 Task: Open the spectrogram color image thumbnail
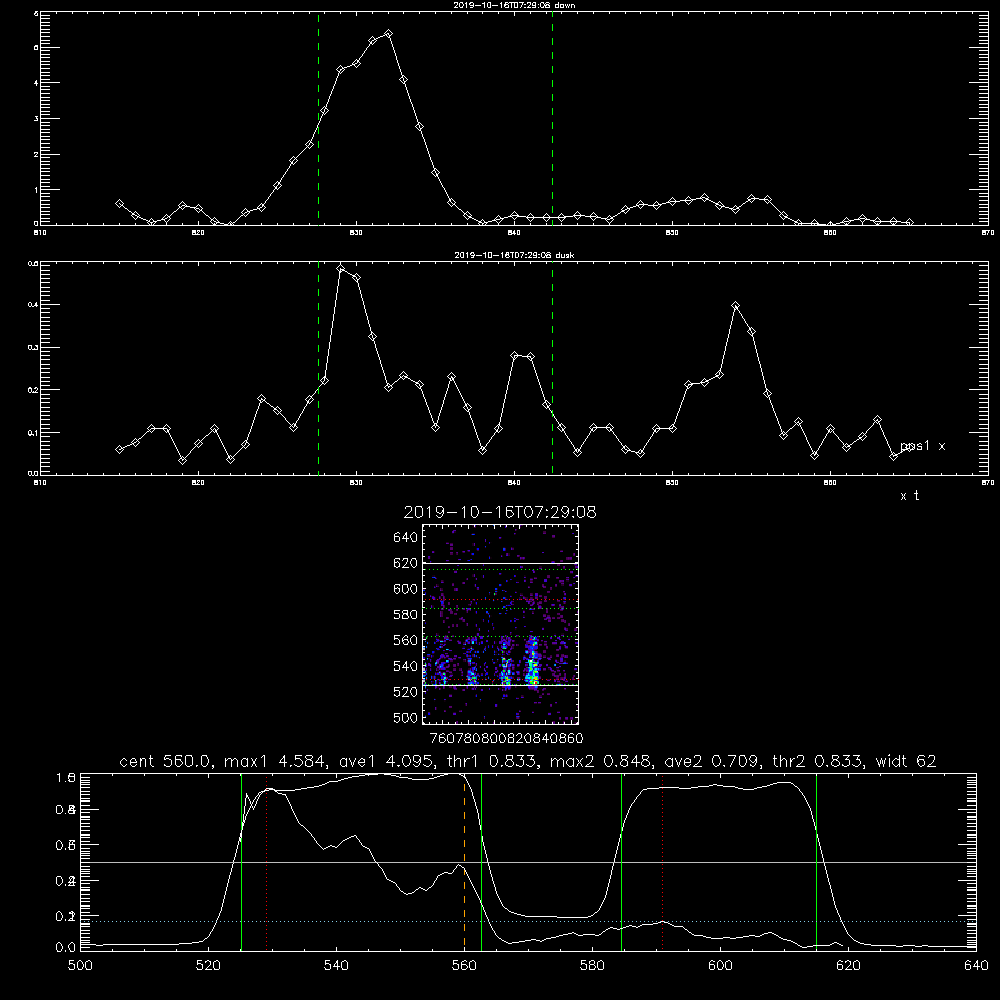coord(501,624)
